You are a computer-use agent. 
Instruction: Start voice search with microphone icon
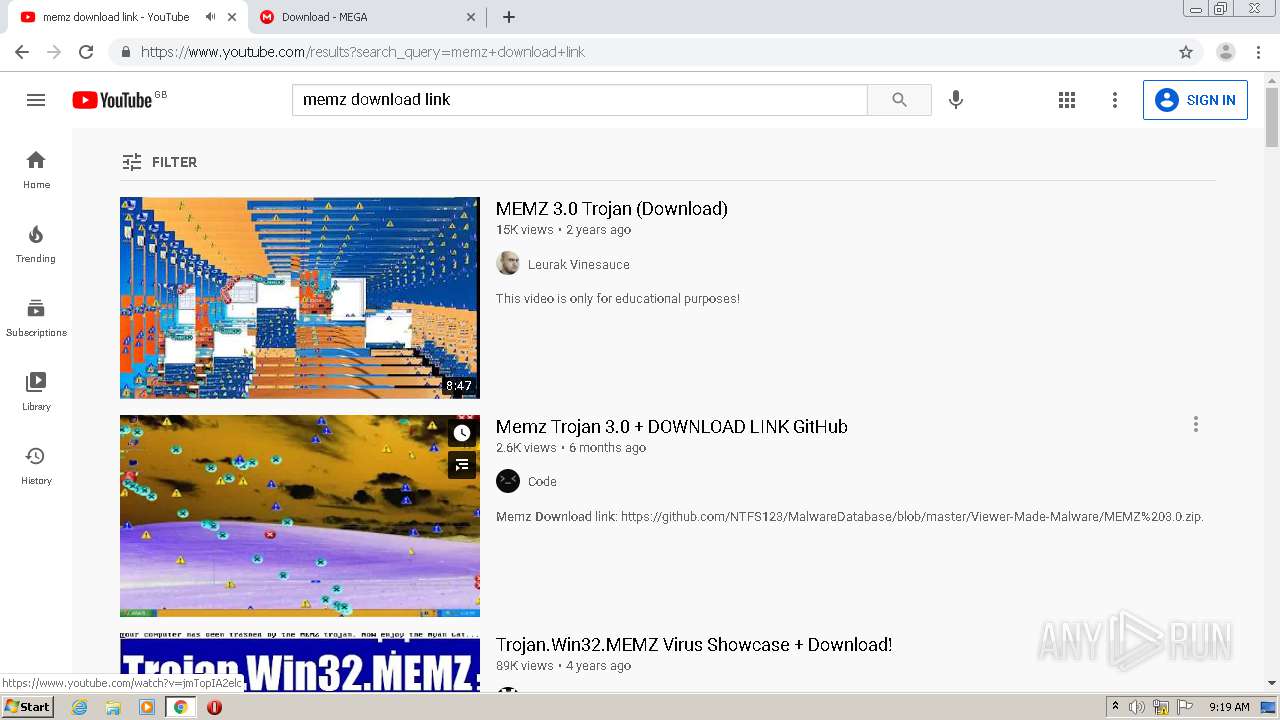(956, 100)
